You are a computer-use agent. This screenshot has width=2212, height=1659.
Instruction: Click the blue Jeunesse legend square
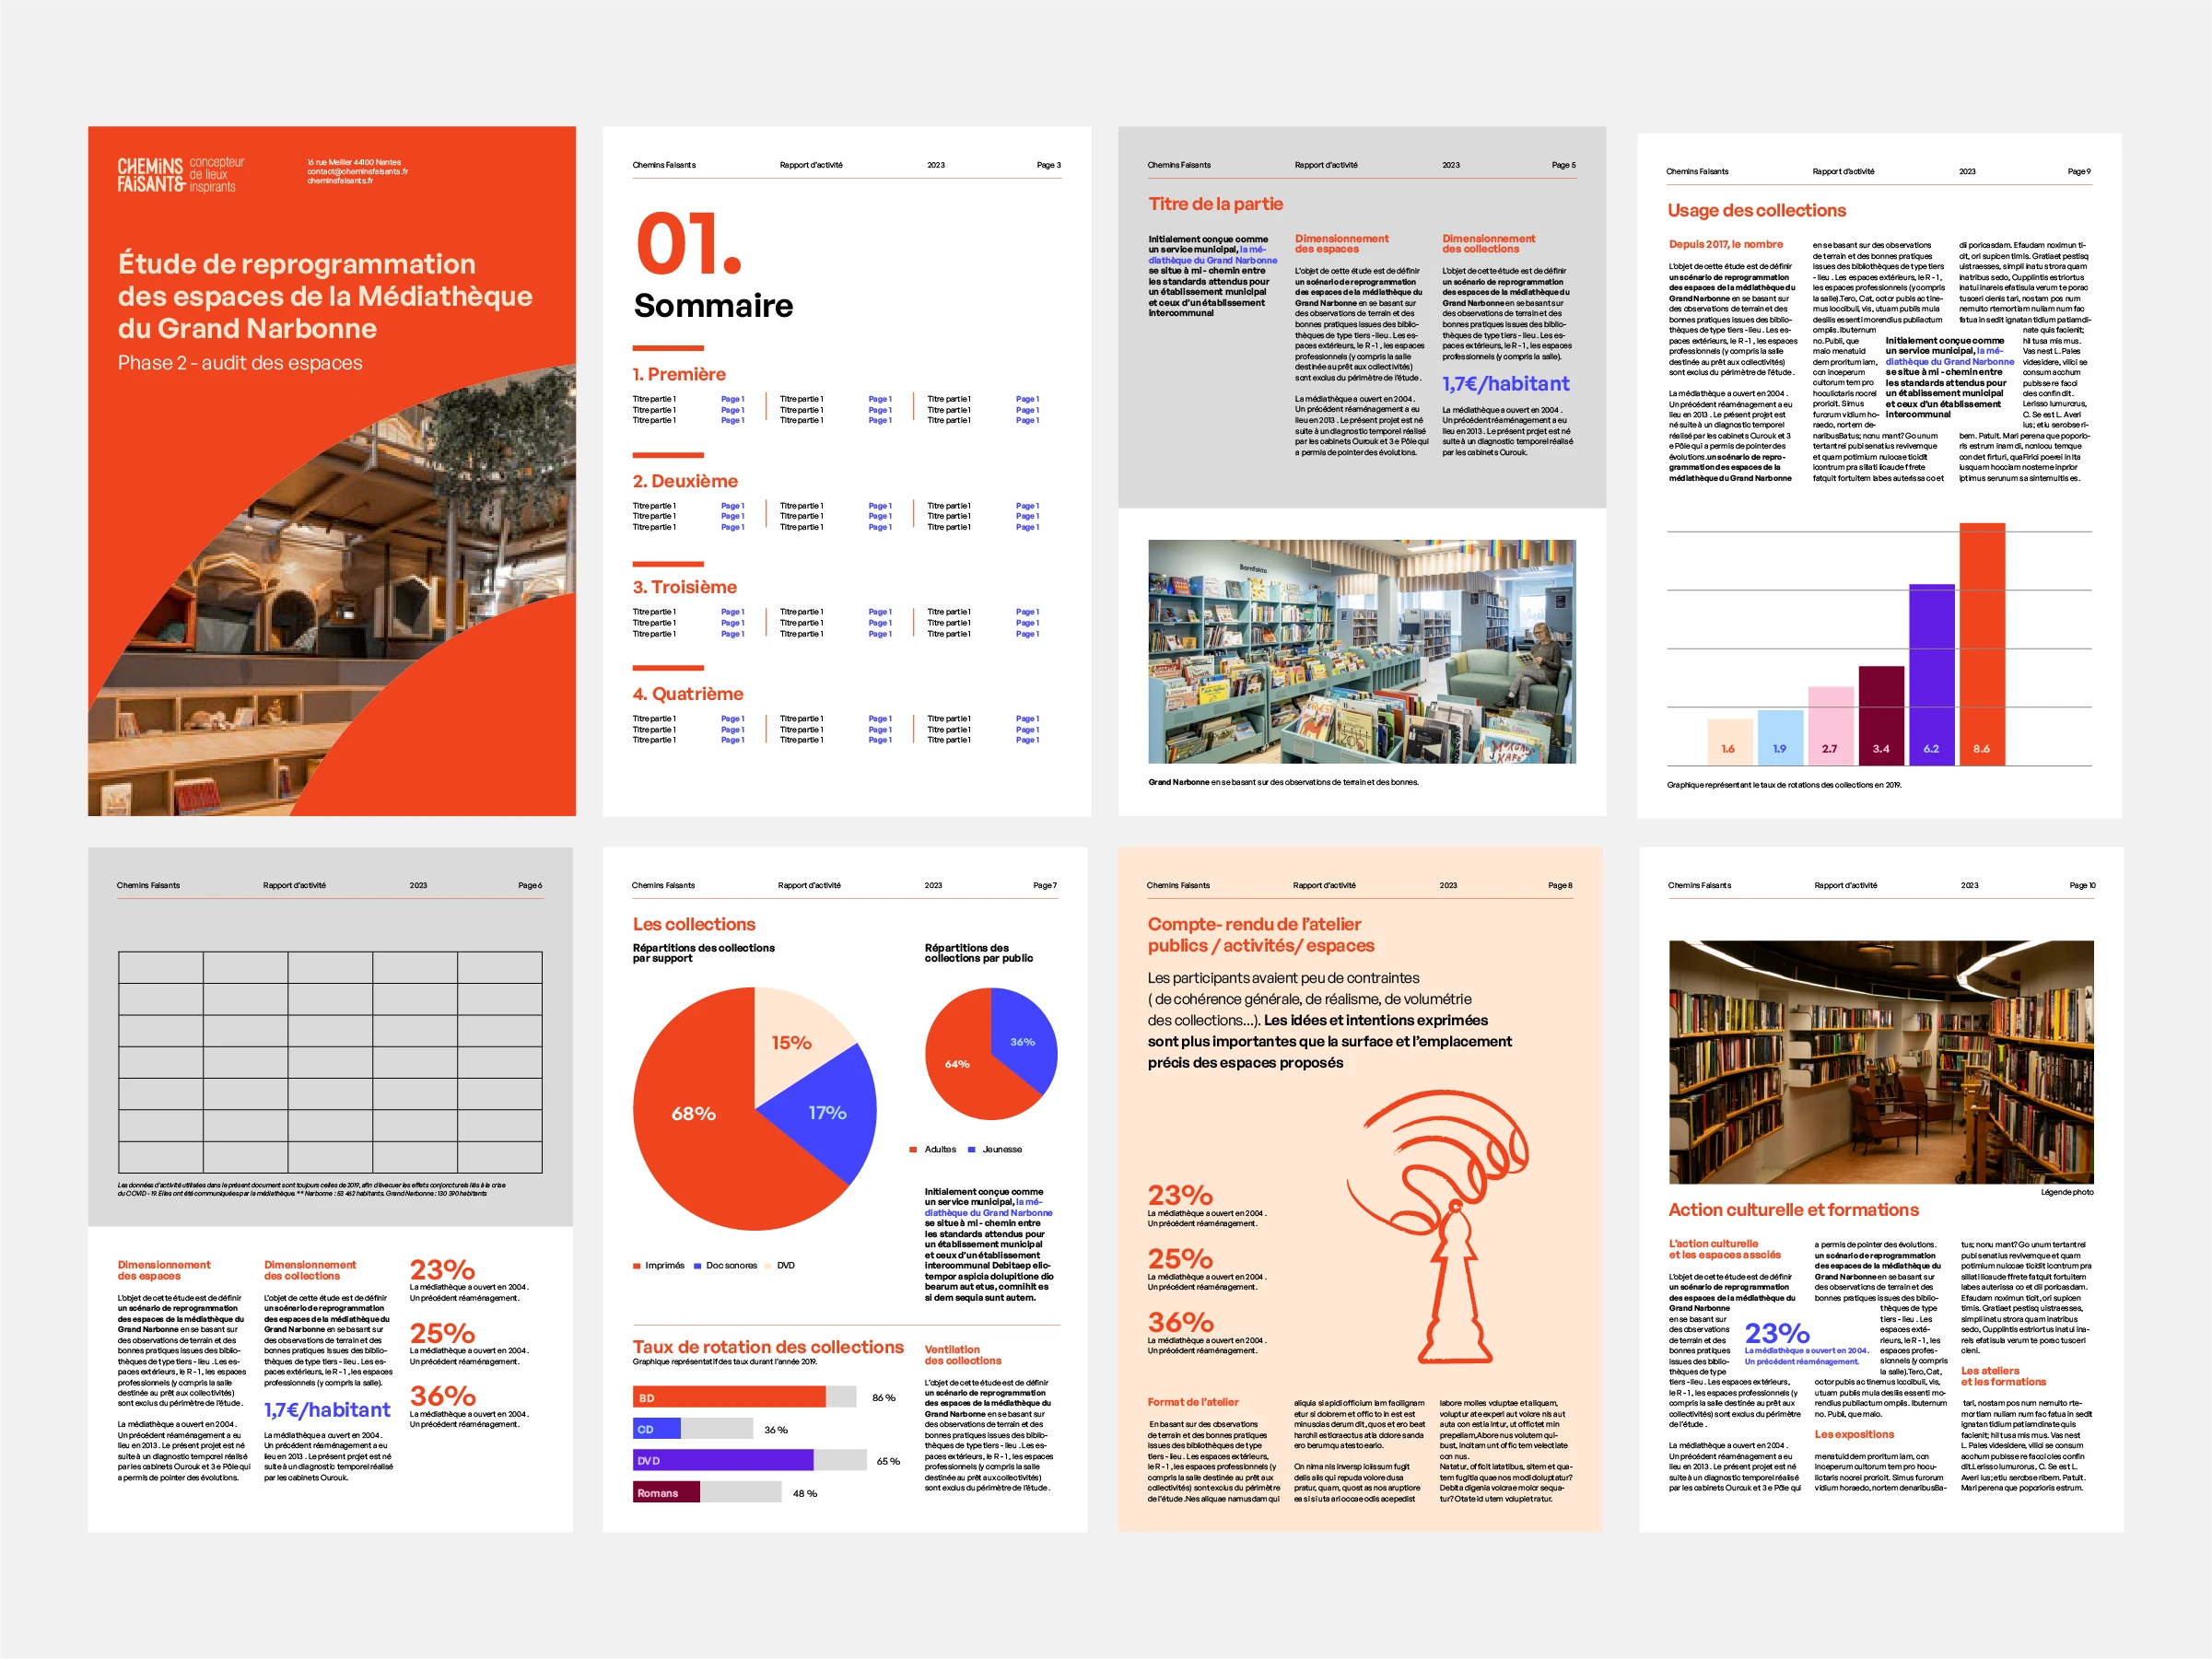[x=971, y=1149]
